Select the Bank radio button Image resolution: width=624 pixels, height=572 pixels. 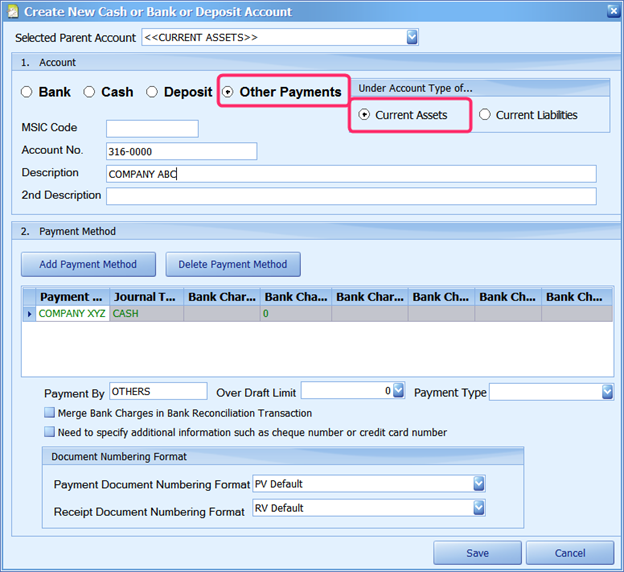coord(27,92)
